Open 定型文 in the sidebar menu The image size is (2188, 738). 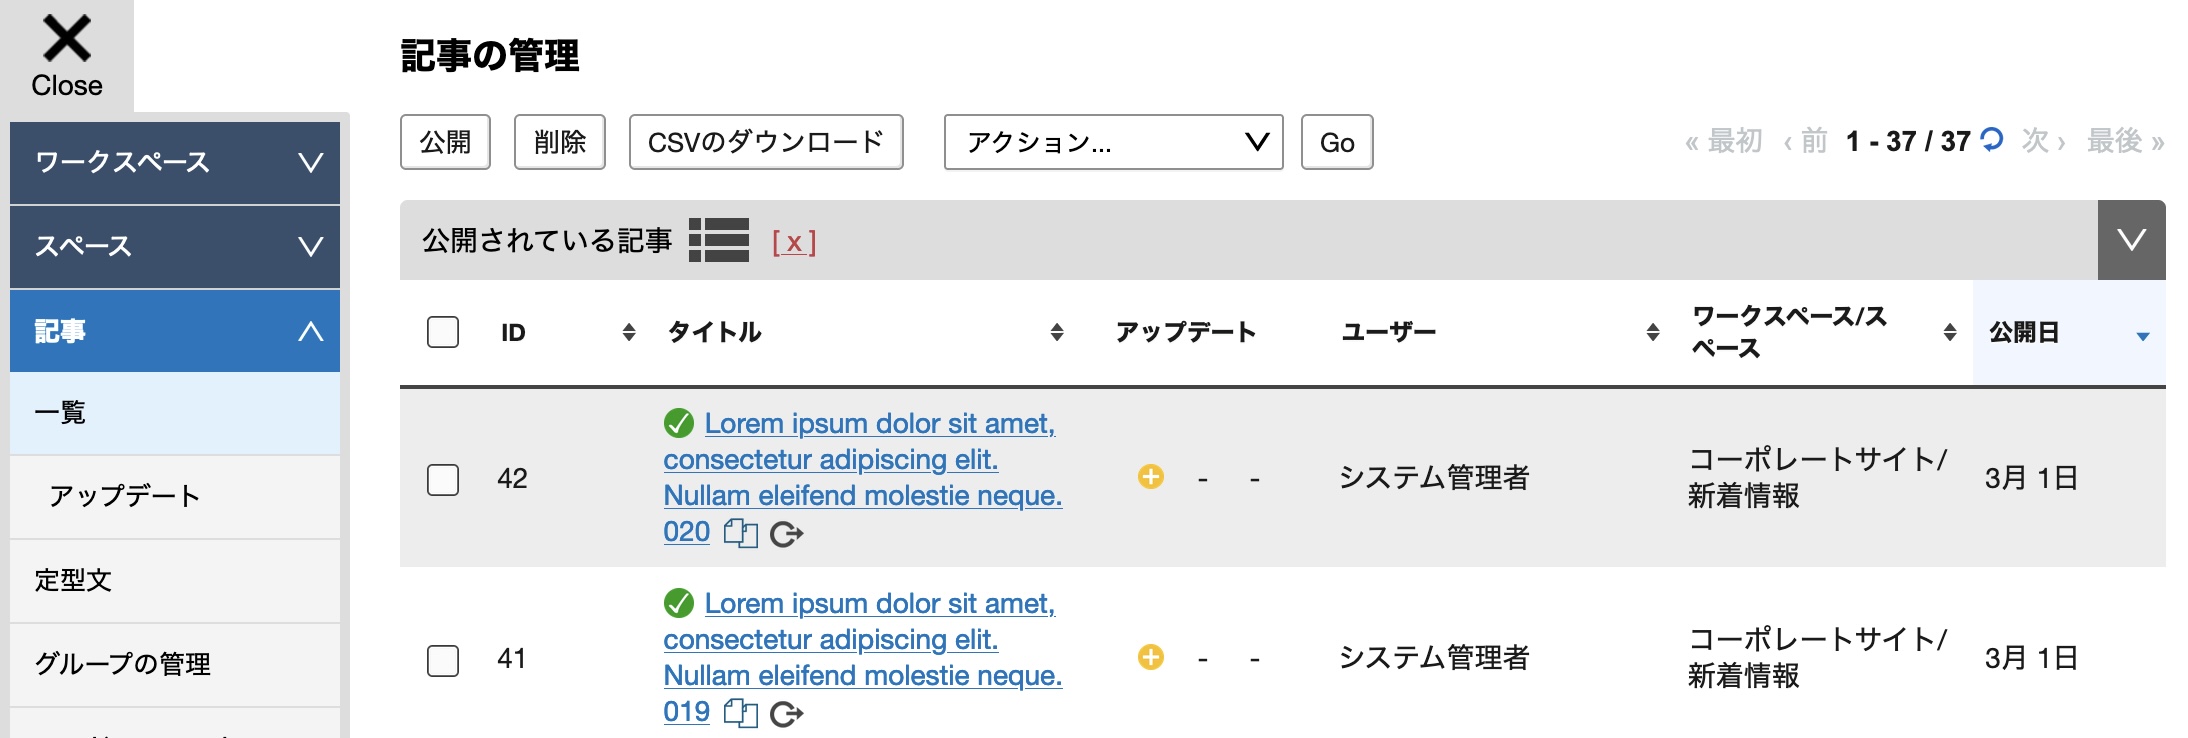[175, 581]
